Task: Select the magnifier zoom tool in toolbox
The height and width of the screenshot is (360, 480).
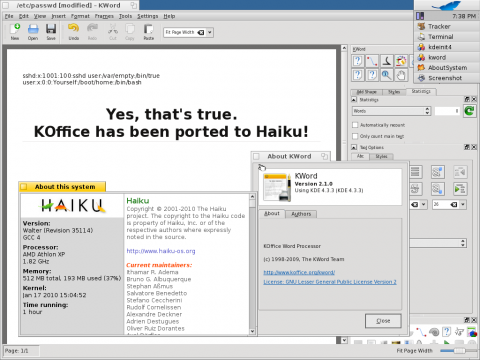Action: (387, 75)
